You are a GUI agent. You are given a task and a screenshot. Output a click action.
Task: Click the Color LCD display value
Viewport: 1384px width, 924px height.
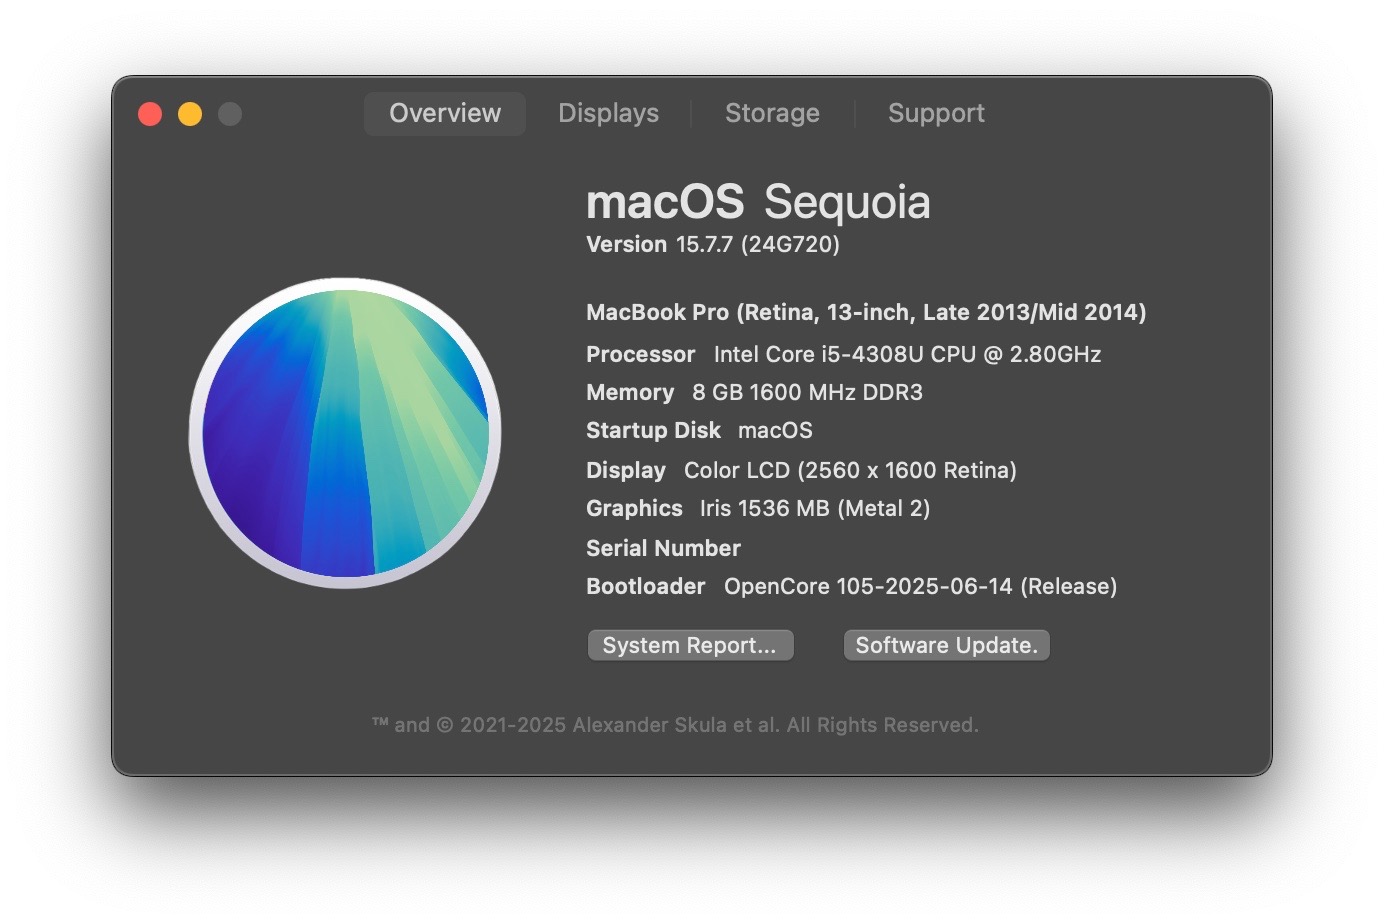[850, 471]
